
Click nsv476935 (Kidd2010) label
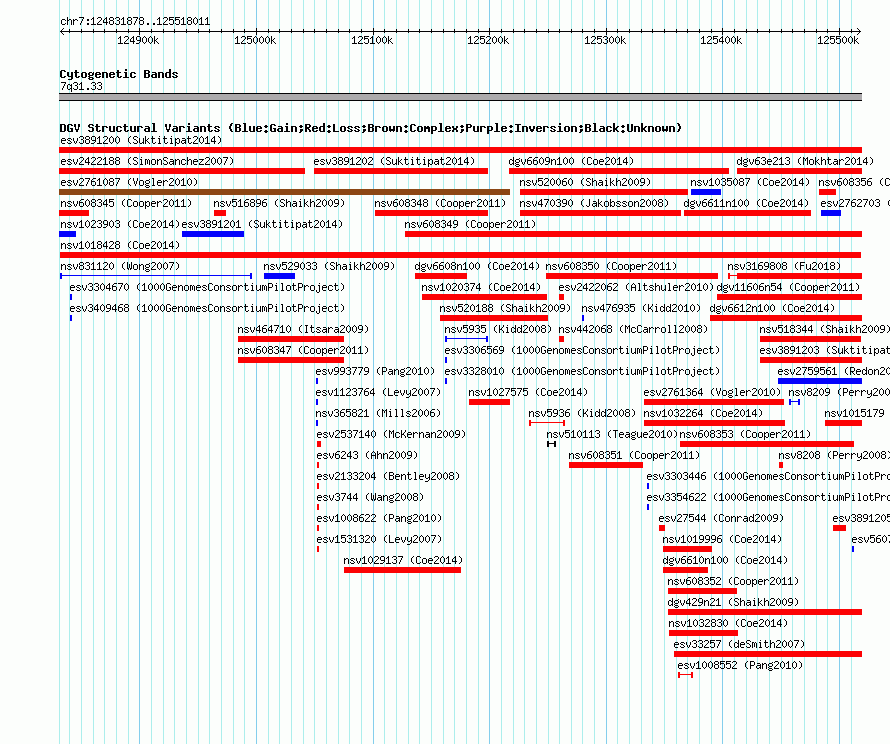pyautogui.click(x=641, y=308)
